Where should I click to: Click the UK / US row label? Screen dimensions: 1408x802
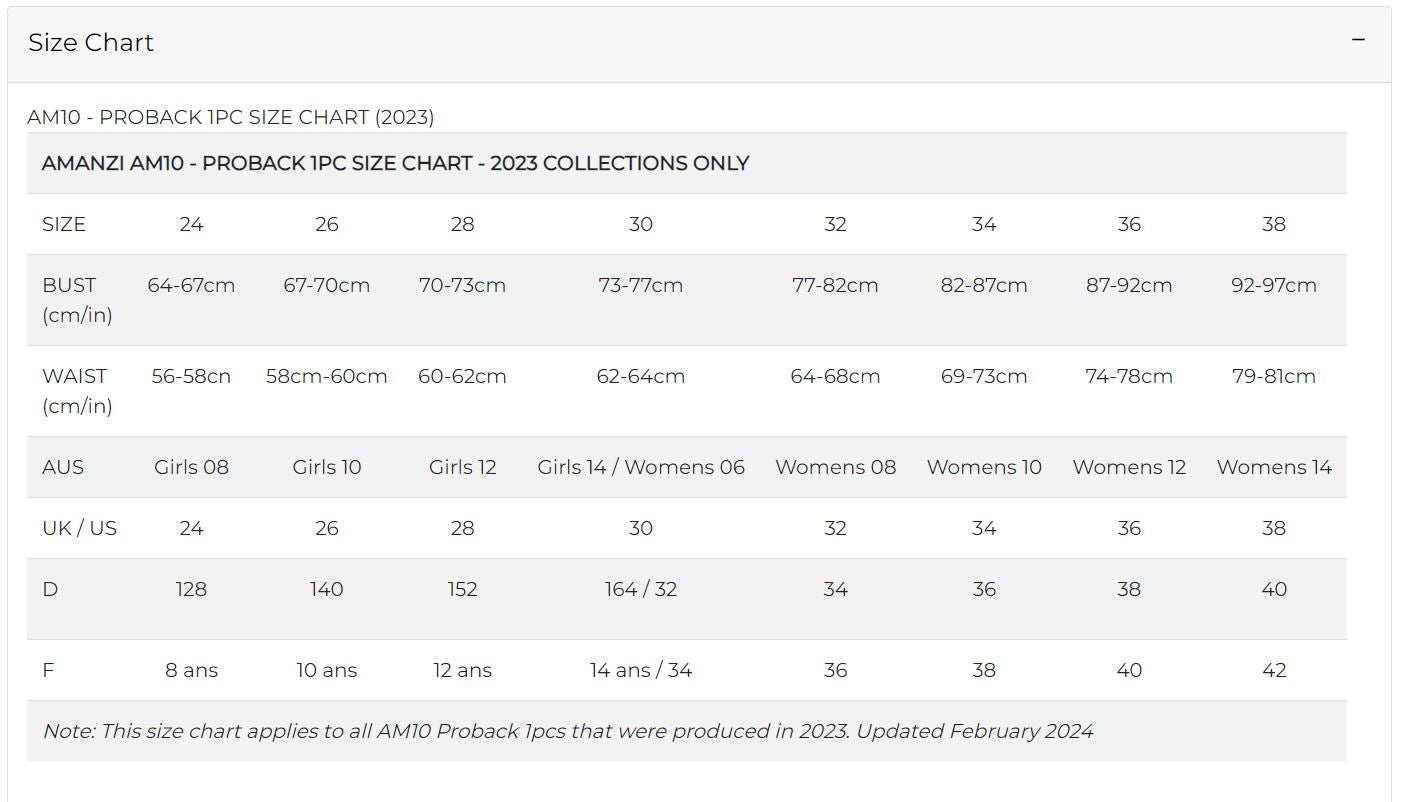coord(79,528)
